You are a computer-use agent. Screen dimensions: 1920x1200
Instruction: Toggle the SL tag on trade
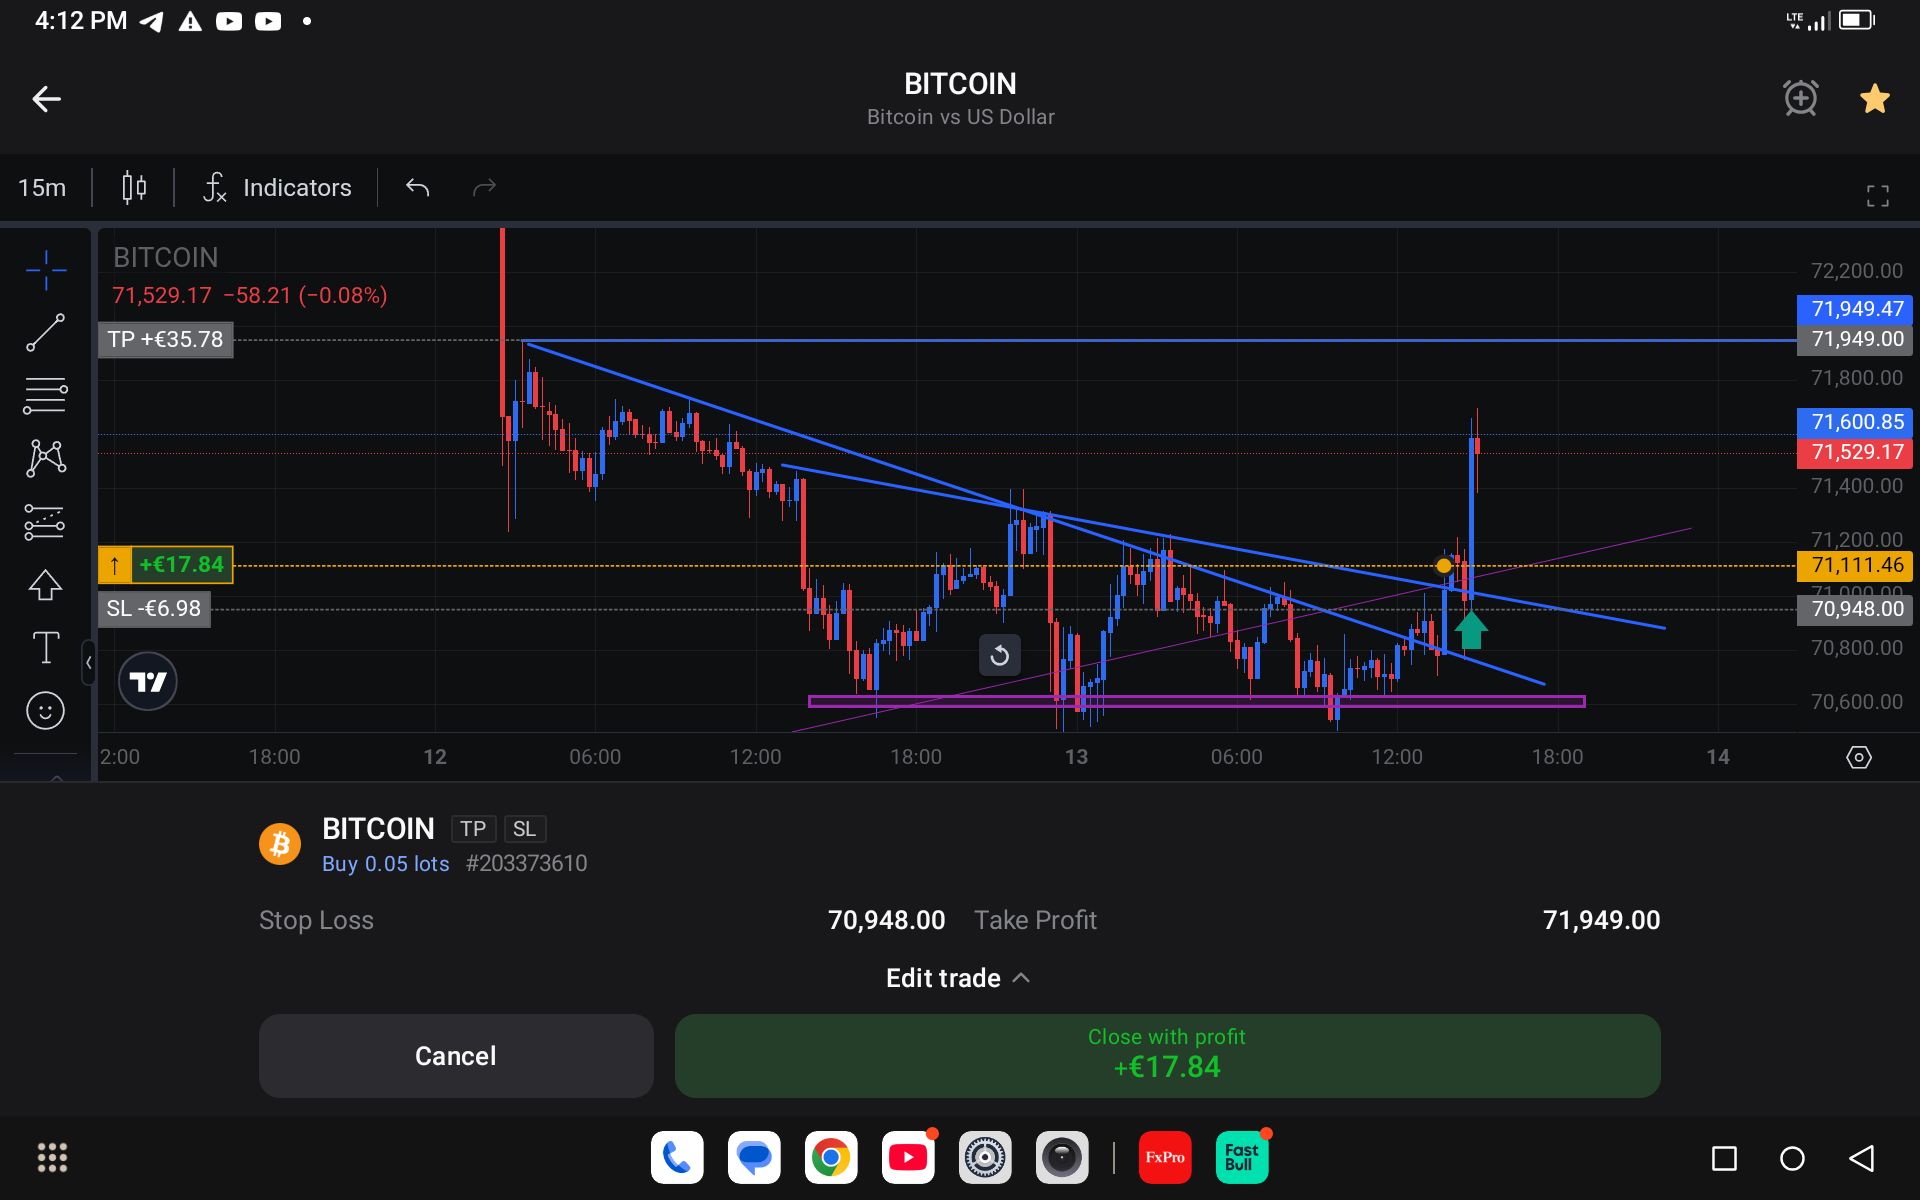tap(524, 829)
